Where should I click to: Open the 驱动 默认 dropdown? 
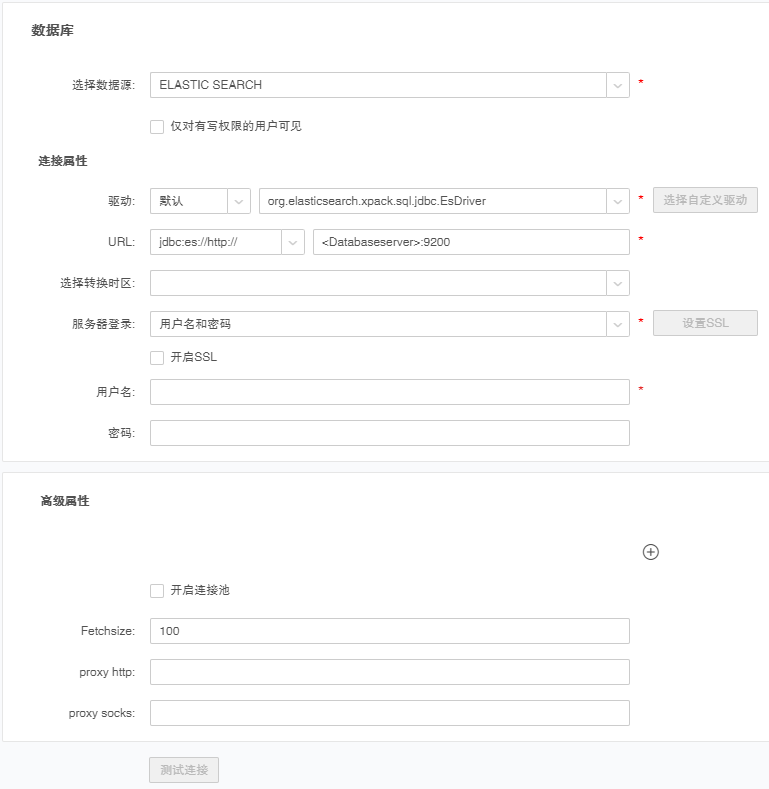pos(200,201)
